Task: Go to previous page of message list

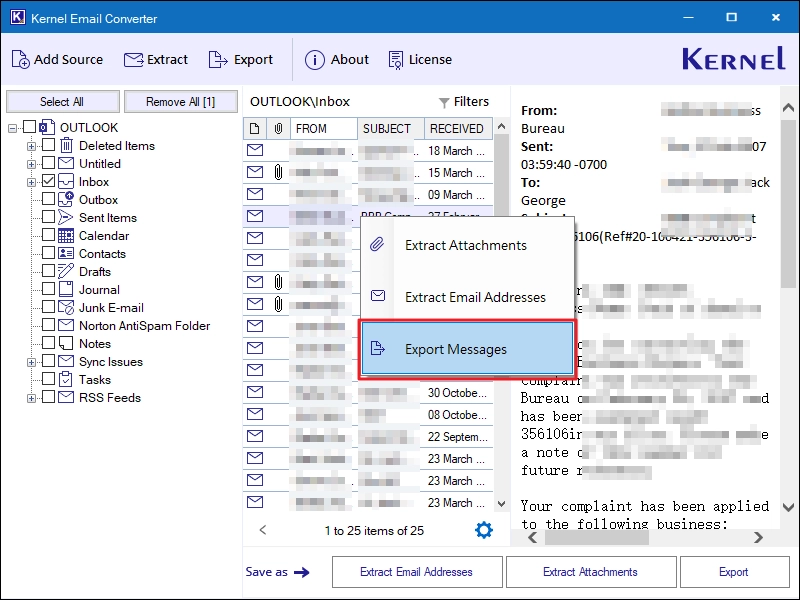Action: [x=263, y=530]
